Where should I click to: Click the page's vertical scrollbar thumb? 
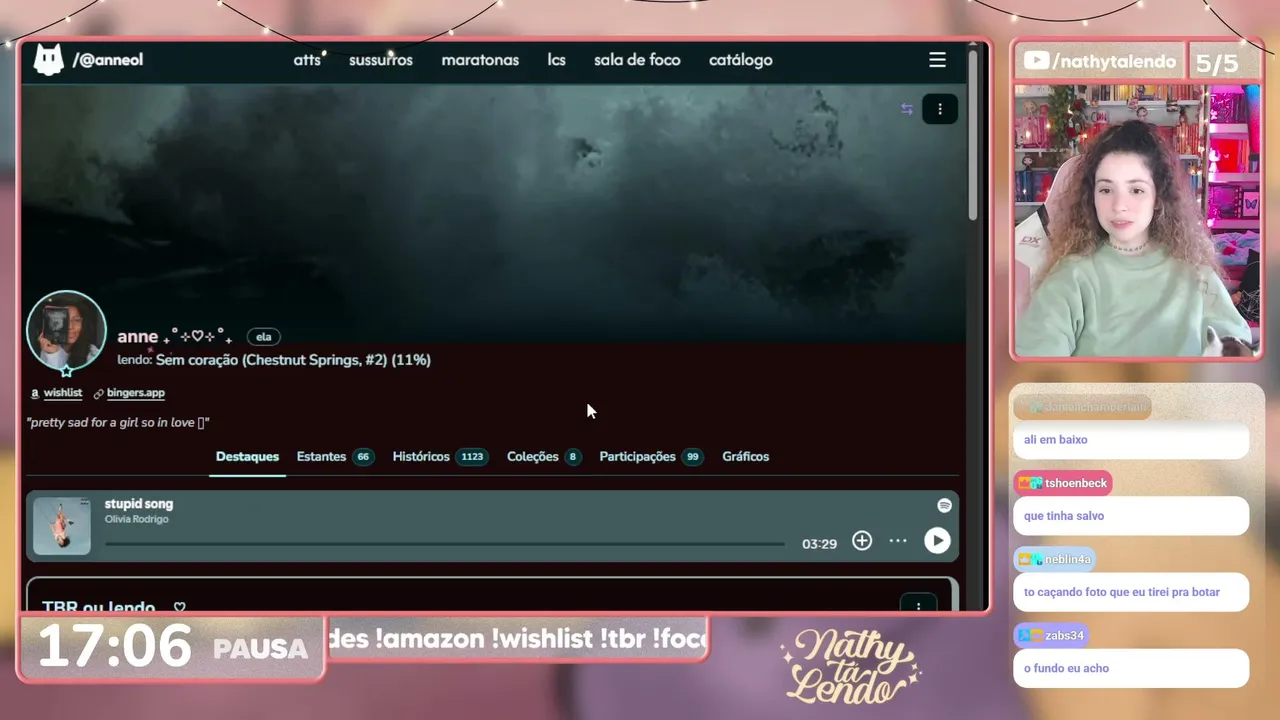pos(973,135)
